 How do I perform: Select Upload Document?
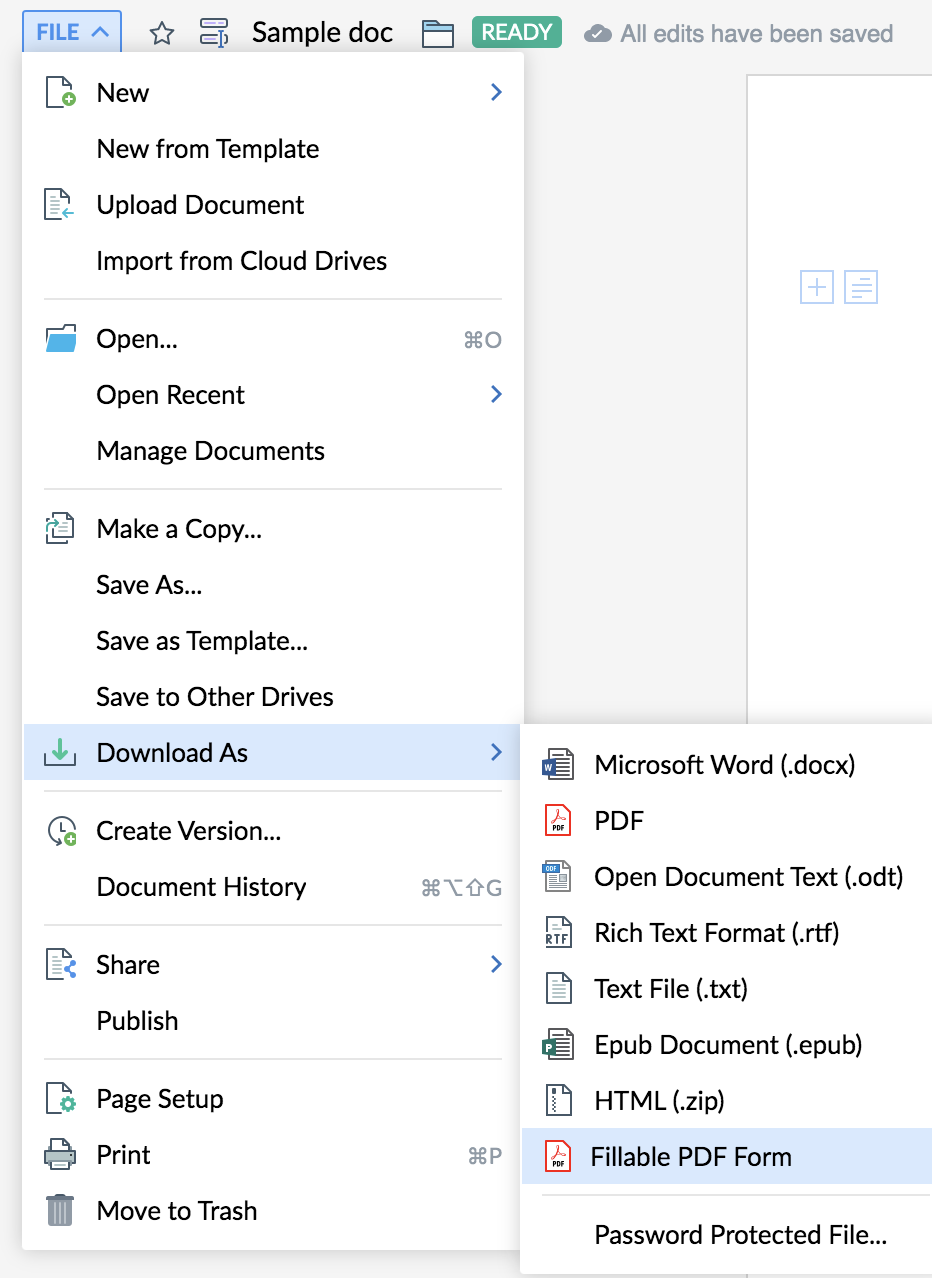coord(200,205)
